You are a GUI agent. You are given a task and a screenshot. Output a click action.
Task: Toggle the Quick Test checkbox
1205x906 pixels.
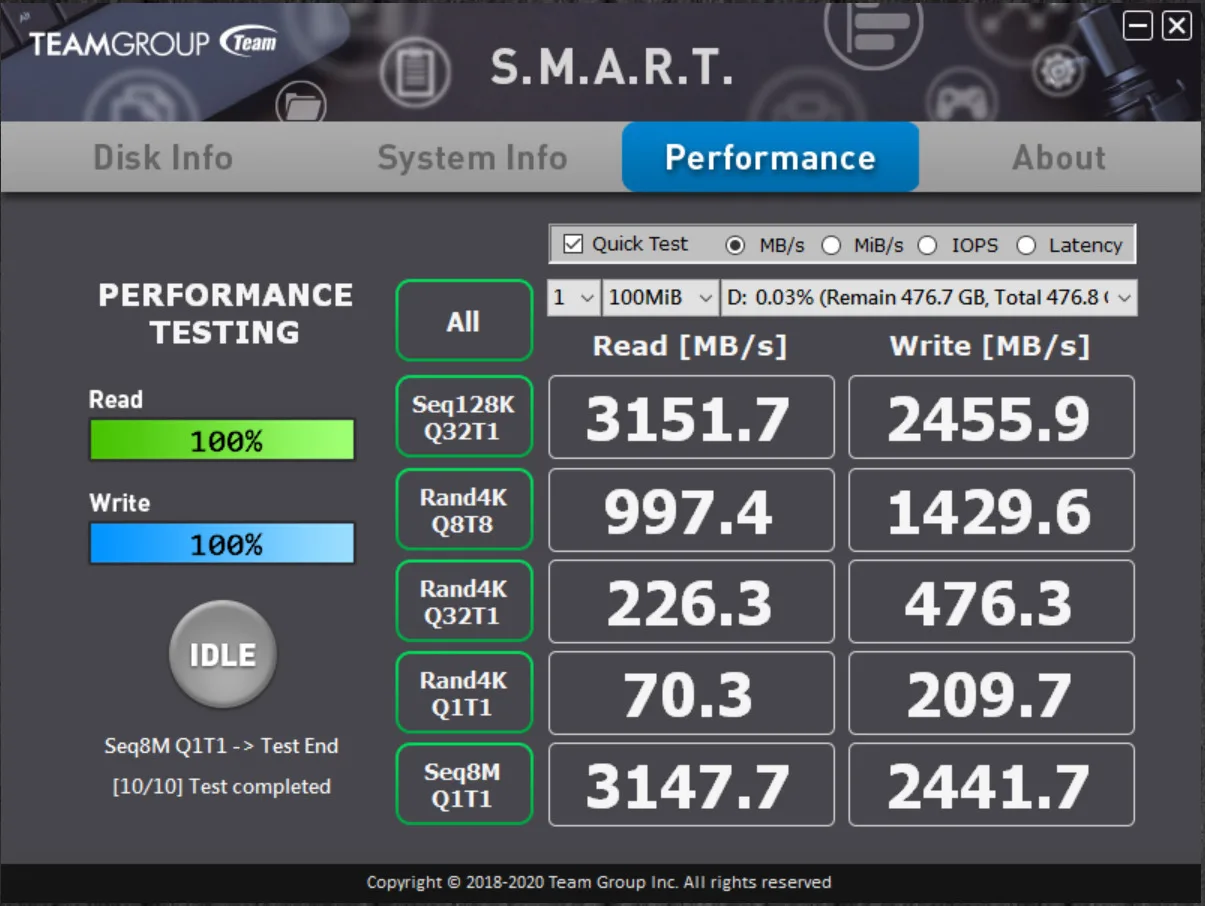click(x=573, y=244)
